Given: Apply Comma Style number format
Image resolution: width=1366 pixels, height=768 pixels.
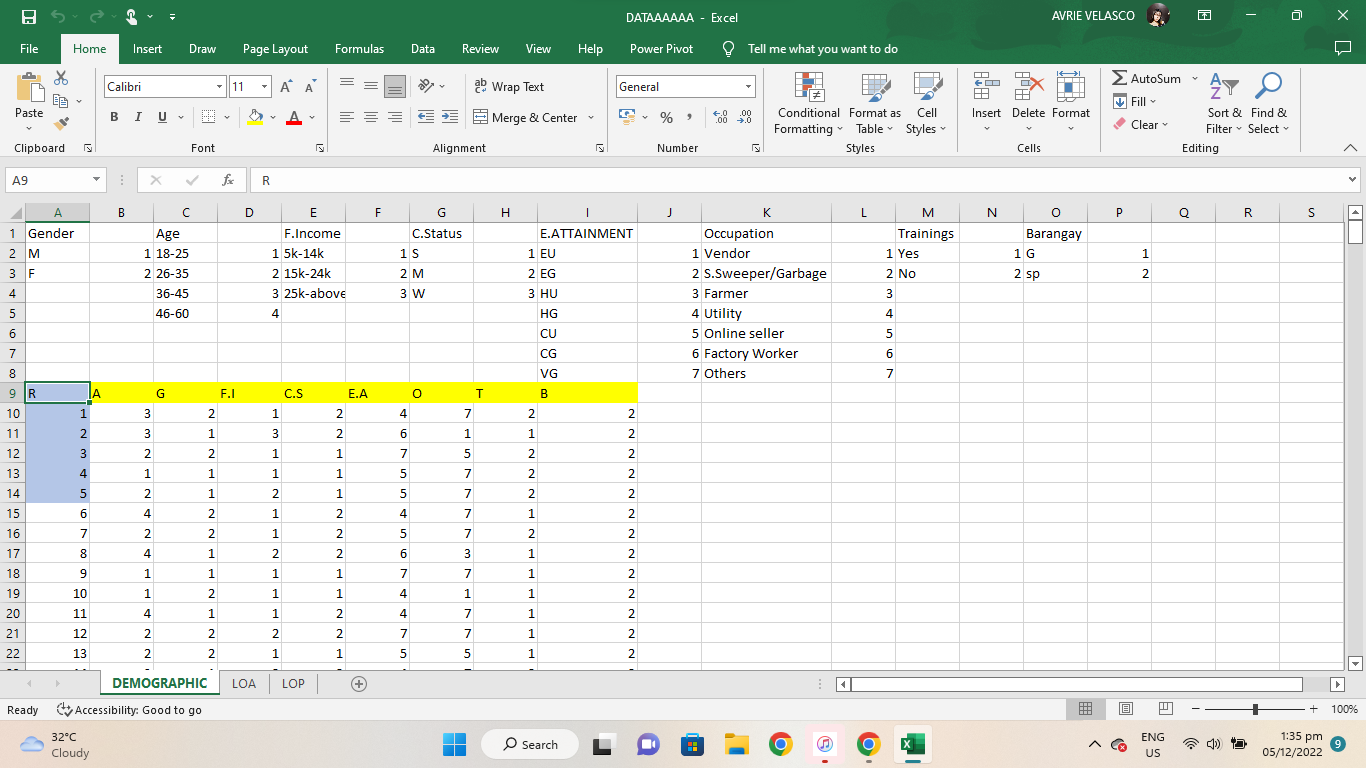Looking at the screenshot, I should click(690, 117).
